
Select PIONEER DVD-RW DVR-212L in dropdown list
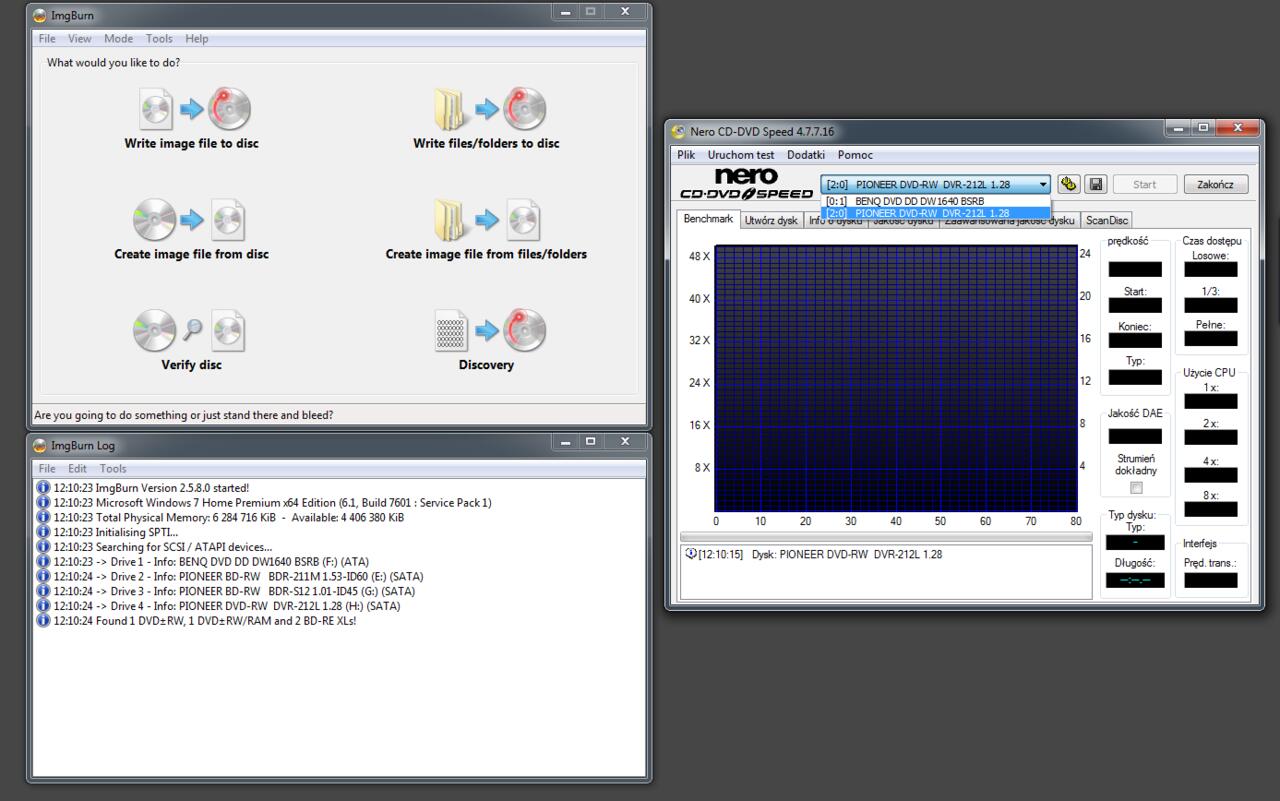936,213
